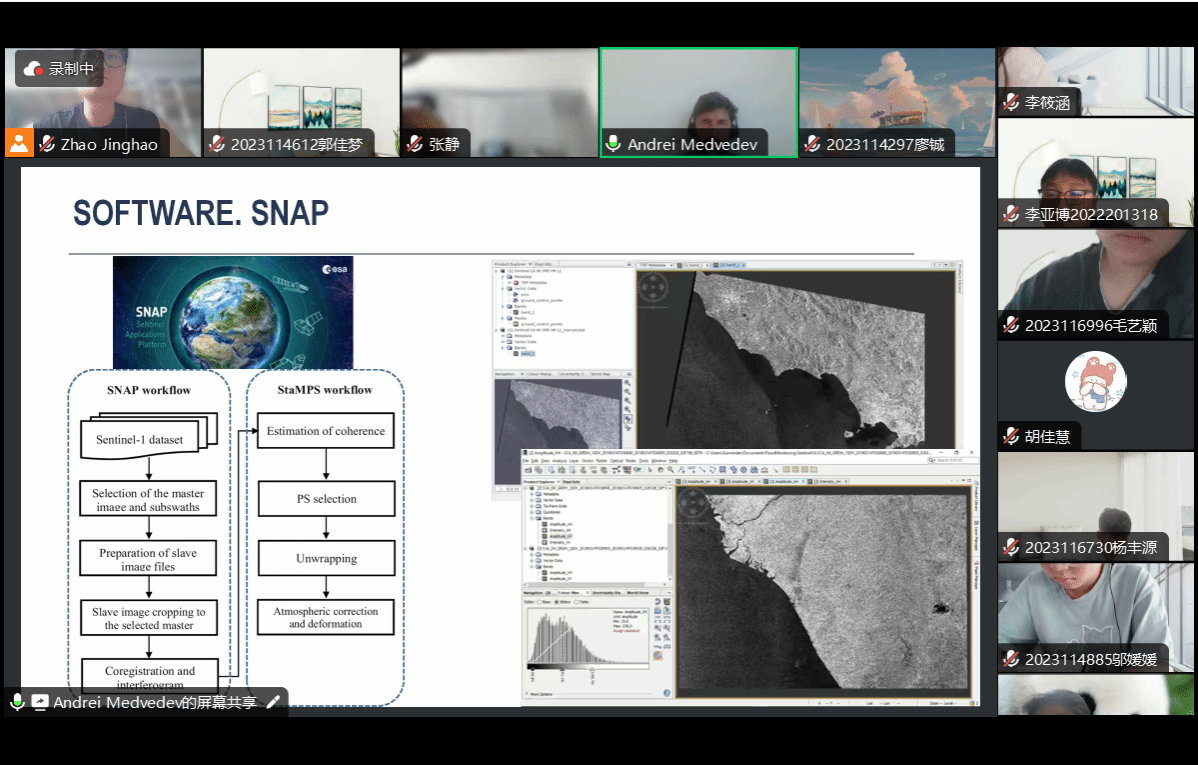Image resolution: width=1198 pixels, height=765 pixels.
Task: Click the 2023116730杨丰源 name label
Action: [x=1090, y=547]
